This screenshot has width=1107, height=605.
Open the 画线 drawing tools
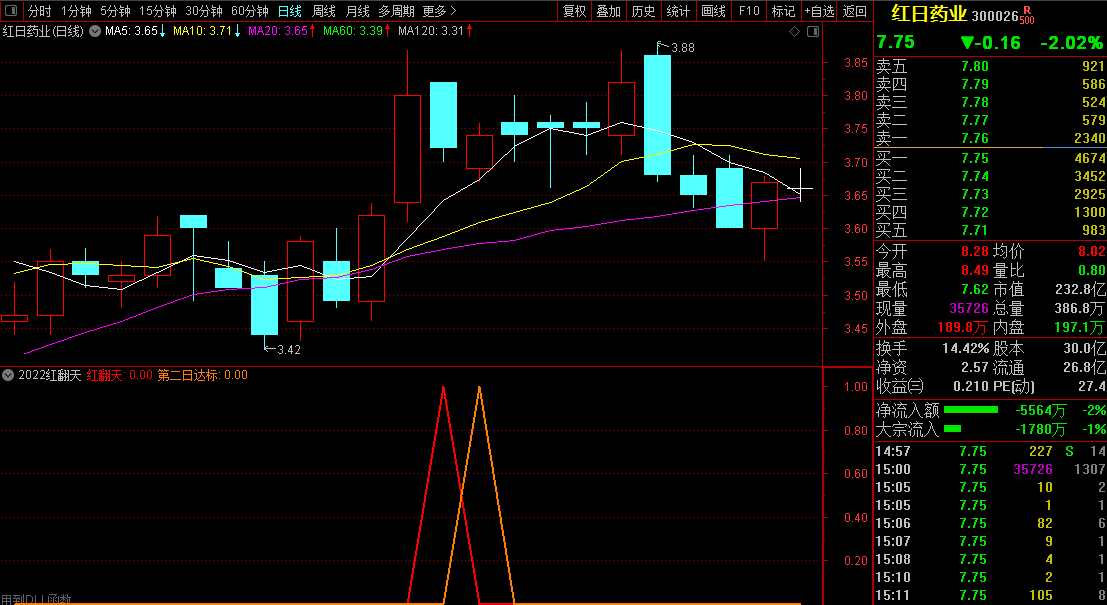pos(713,11)
